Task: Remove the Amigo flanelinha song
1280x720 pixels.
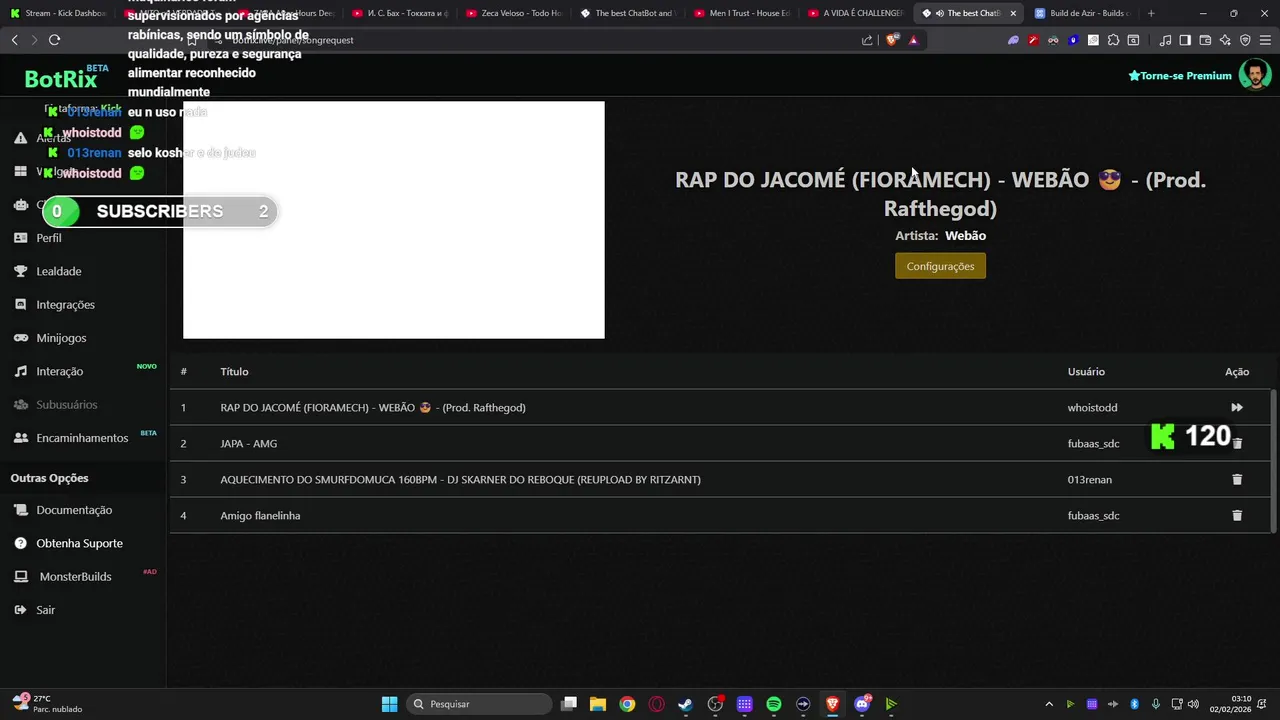Action: (x=1237, y=515)
